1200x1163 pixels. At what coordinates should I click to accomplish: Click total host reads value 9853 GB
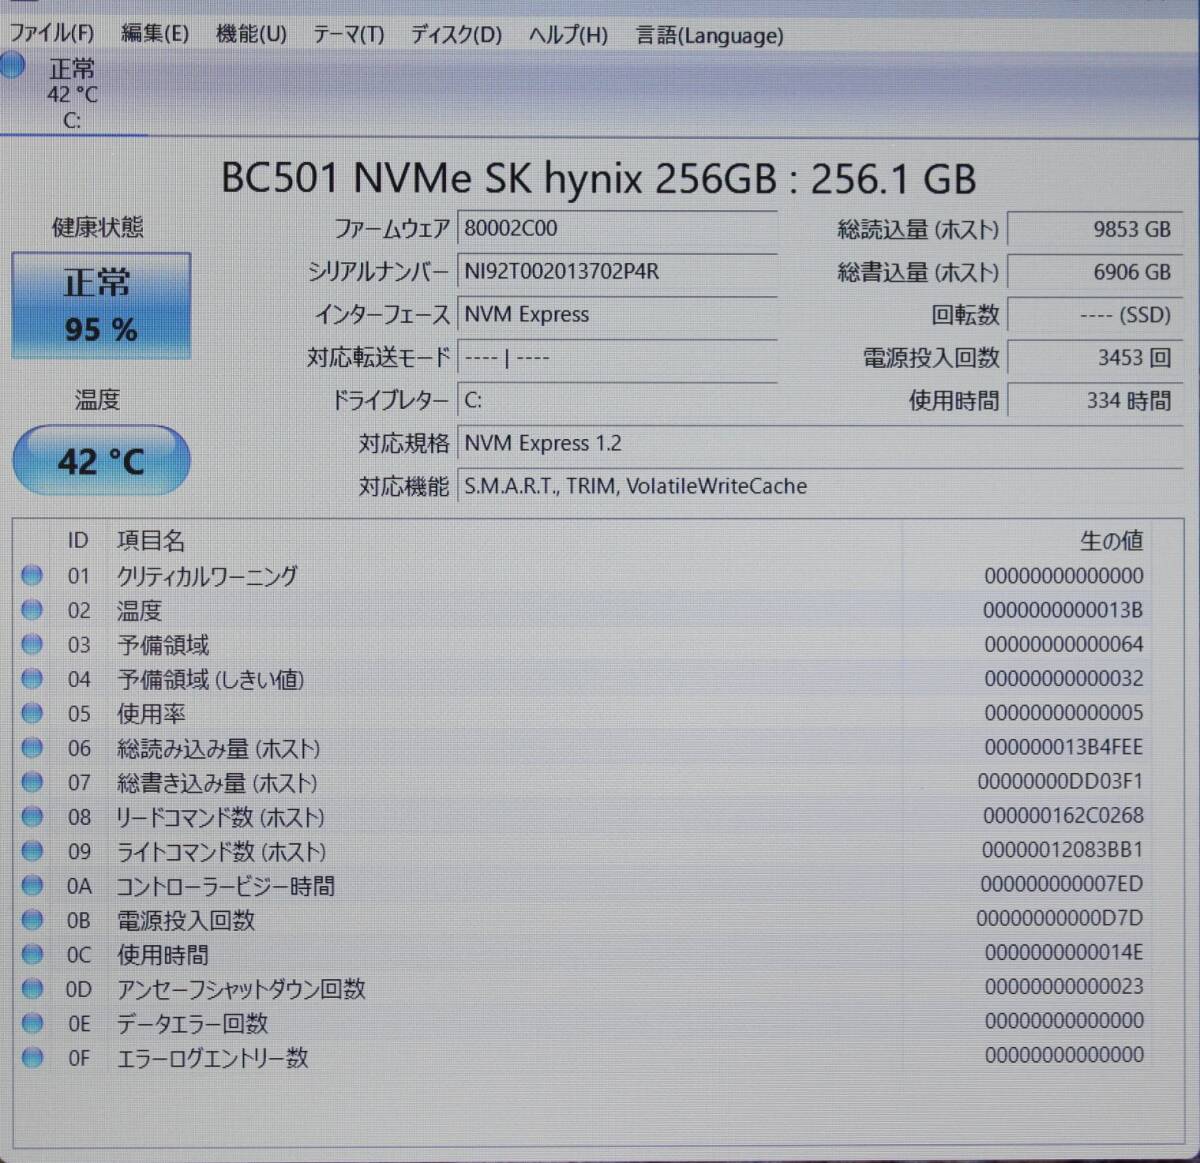pos(1095,229)
